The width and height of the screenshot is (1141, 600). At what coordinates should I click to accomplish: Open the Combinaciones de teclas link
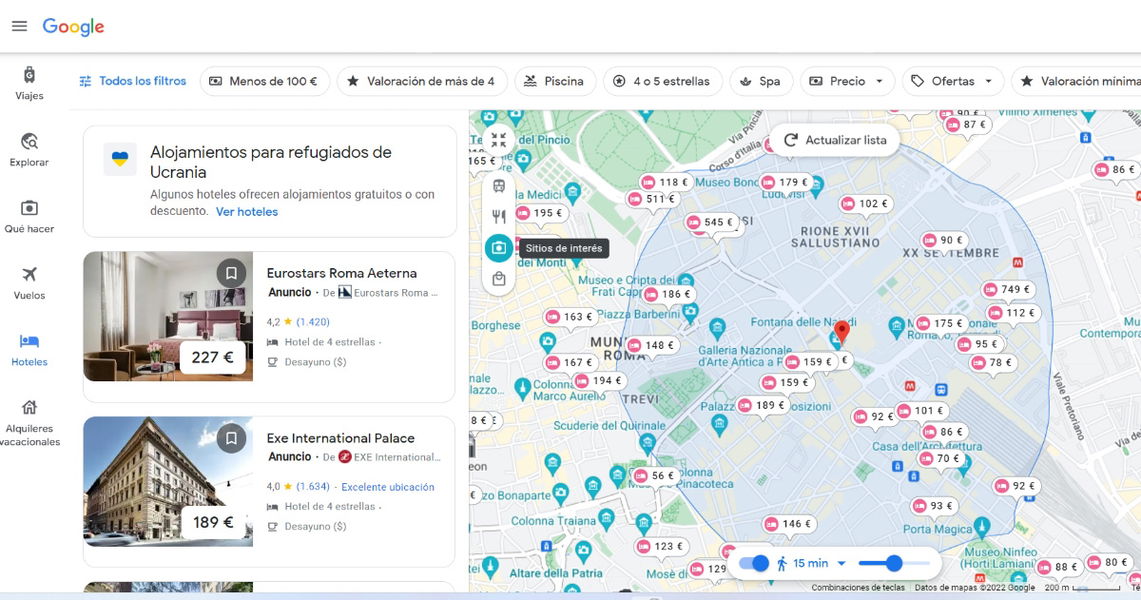coord(858,588)
